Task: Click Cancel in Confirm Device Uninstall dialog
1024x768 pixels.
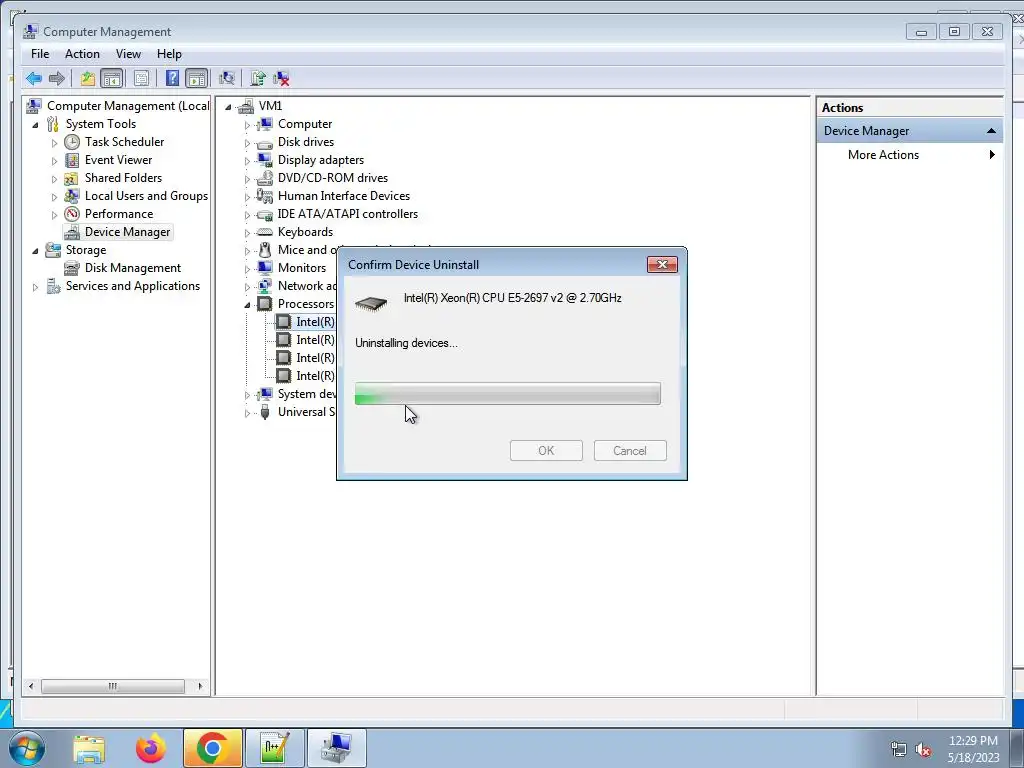Action: (630, 451)
